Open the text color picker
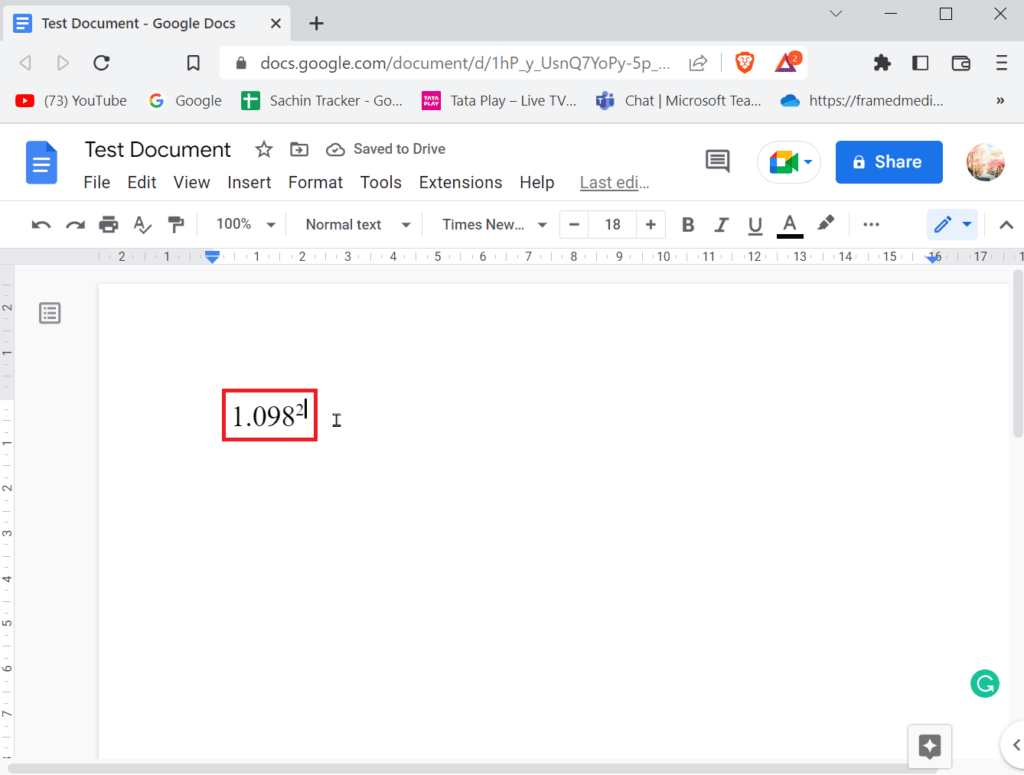Viewport: 1024px width, 775px height. pyautogui.click(x=790, y=225)
